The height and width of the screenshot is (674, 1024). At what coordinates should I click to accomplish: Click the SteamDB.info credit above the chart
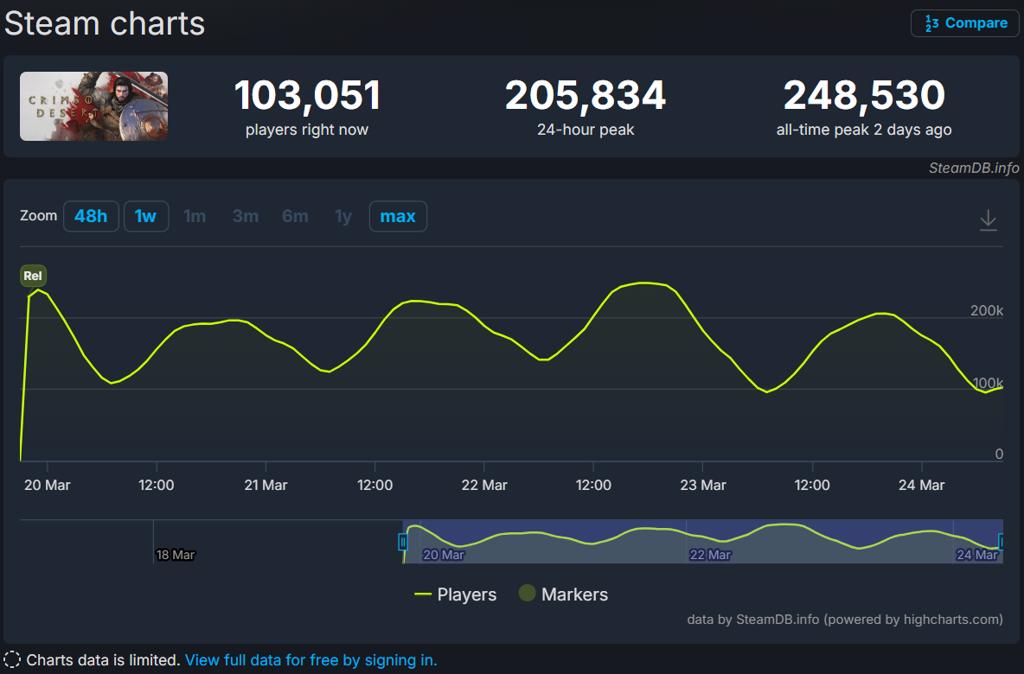[973, 168]
